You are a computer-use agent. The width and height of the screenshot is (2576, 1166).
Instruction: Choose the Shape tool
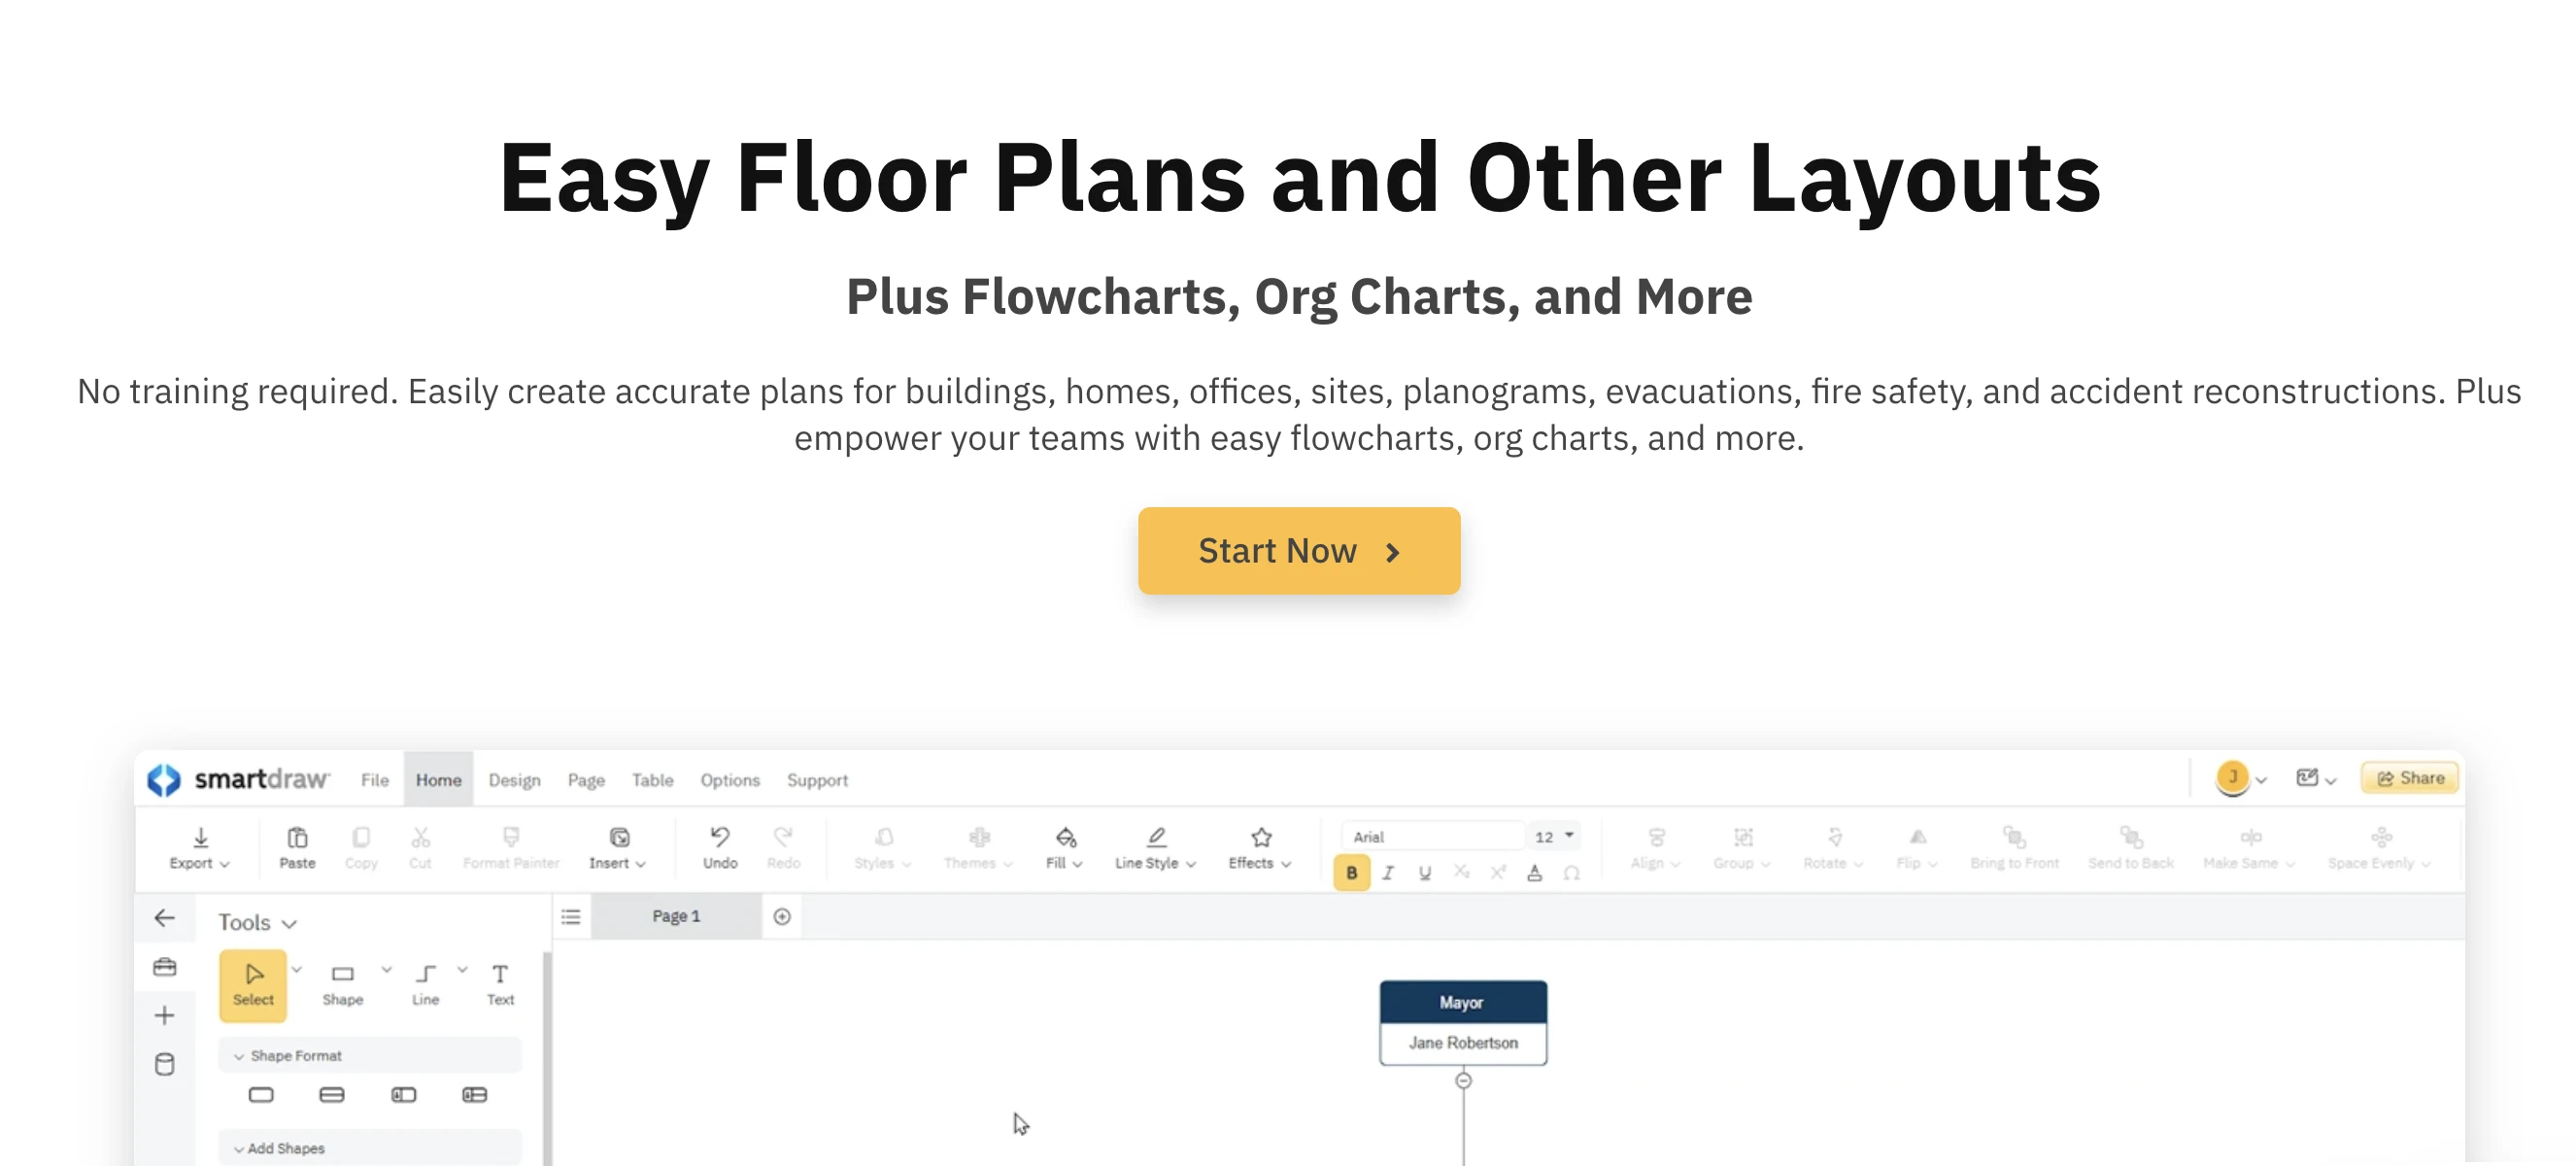(342, 985)
